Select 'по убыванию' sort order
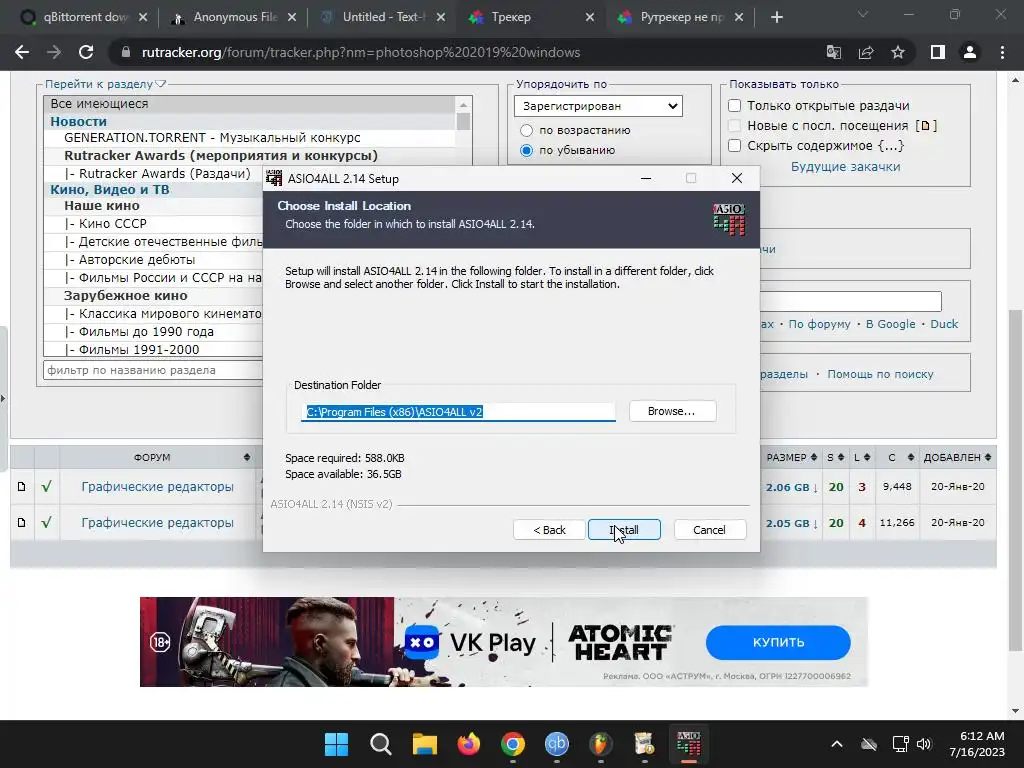Screen dimensions: 1024x768 click(526, 150)
